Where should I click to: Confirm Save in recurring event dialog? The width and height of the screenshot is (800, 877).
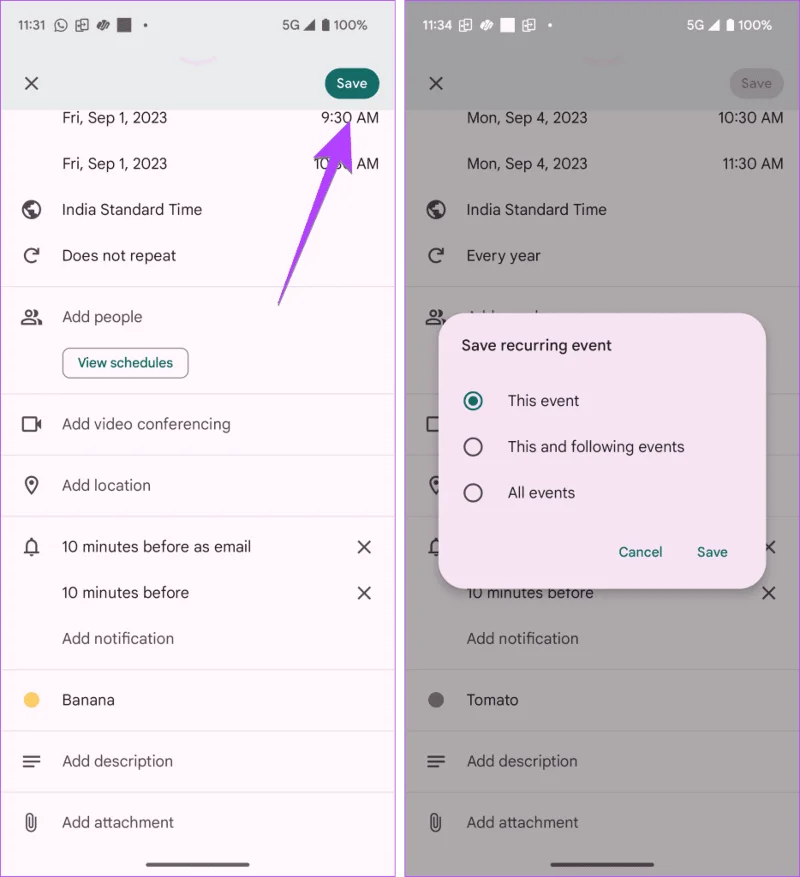point(712,552)
